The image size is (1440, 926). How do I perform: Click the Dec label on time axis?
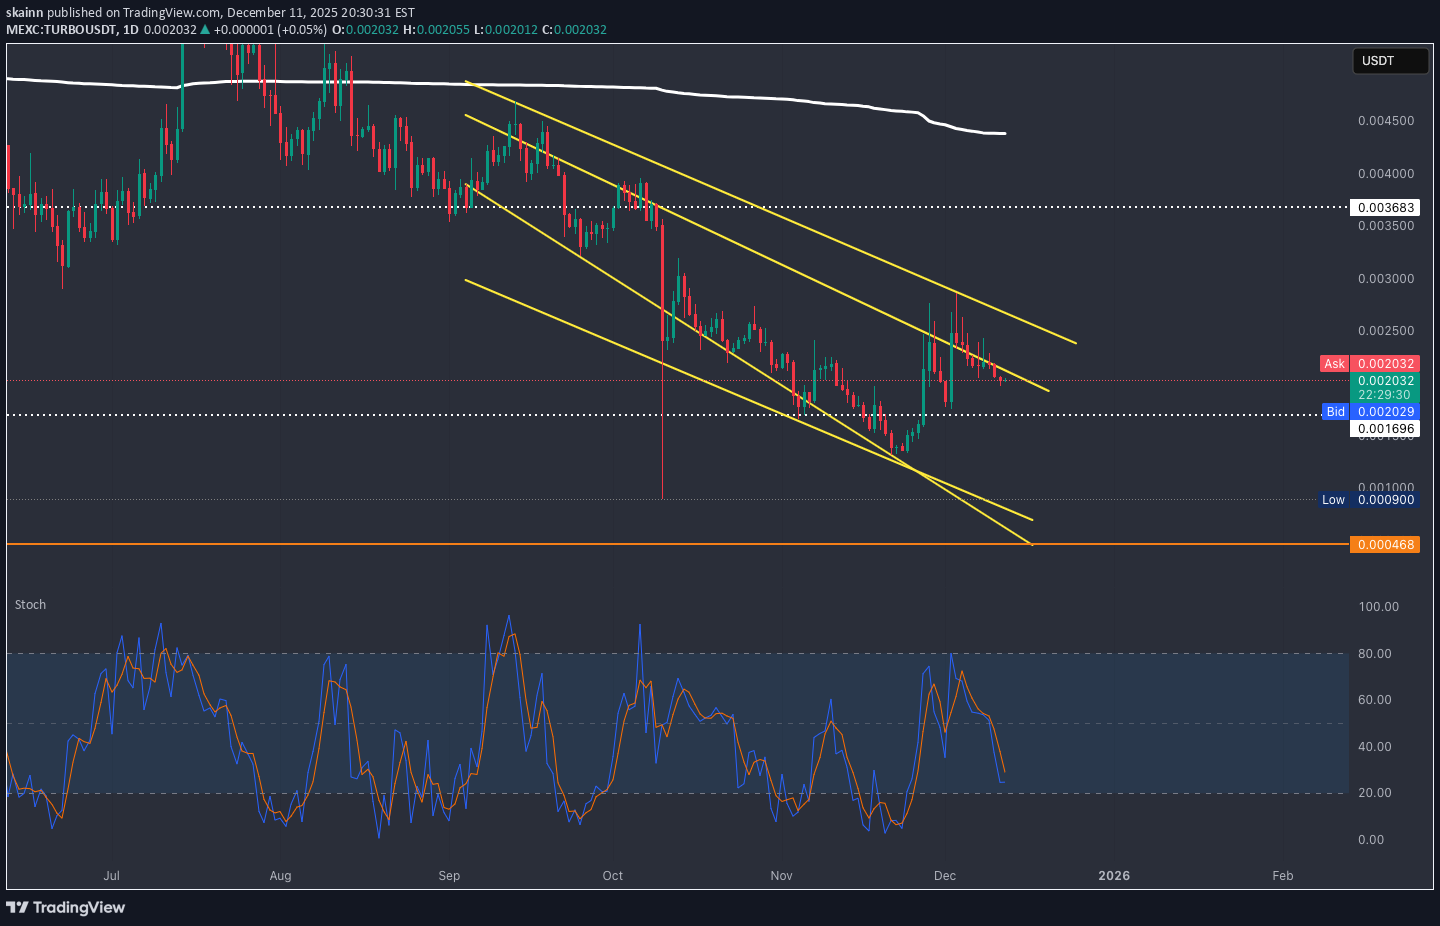[x=945, y=876]
